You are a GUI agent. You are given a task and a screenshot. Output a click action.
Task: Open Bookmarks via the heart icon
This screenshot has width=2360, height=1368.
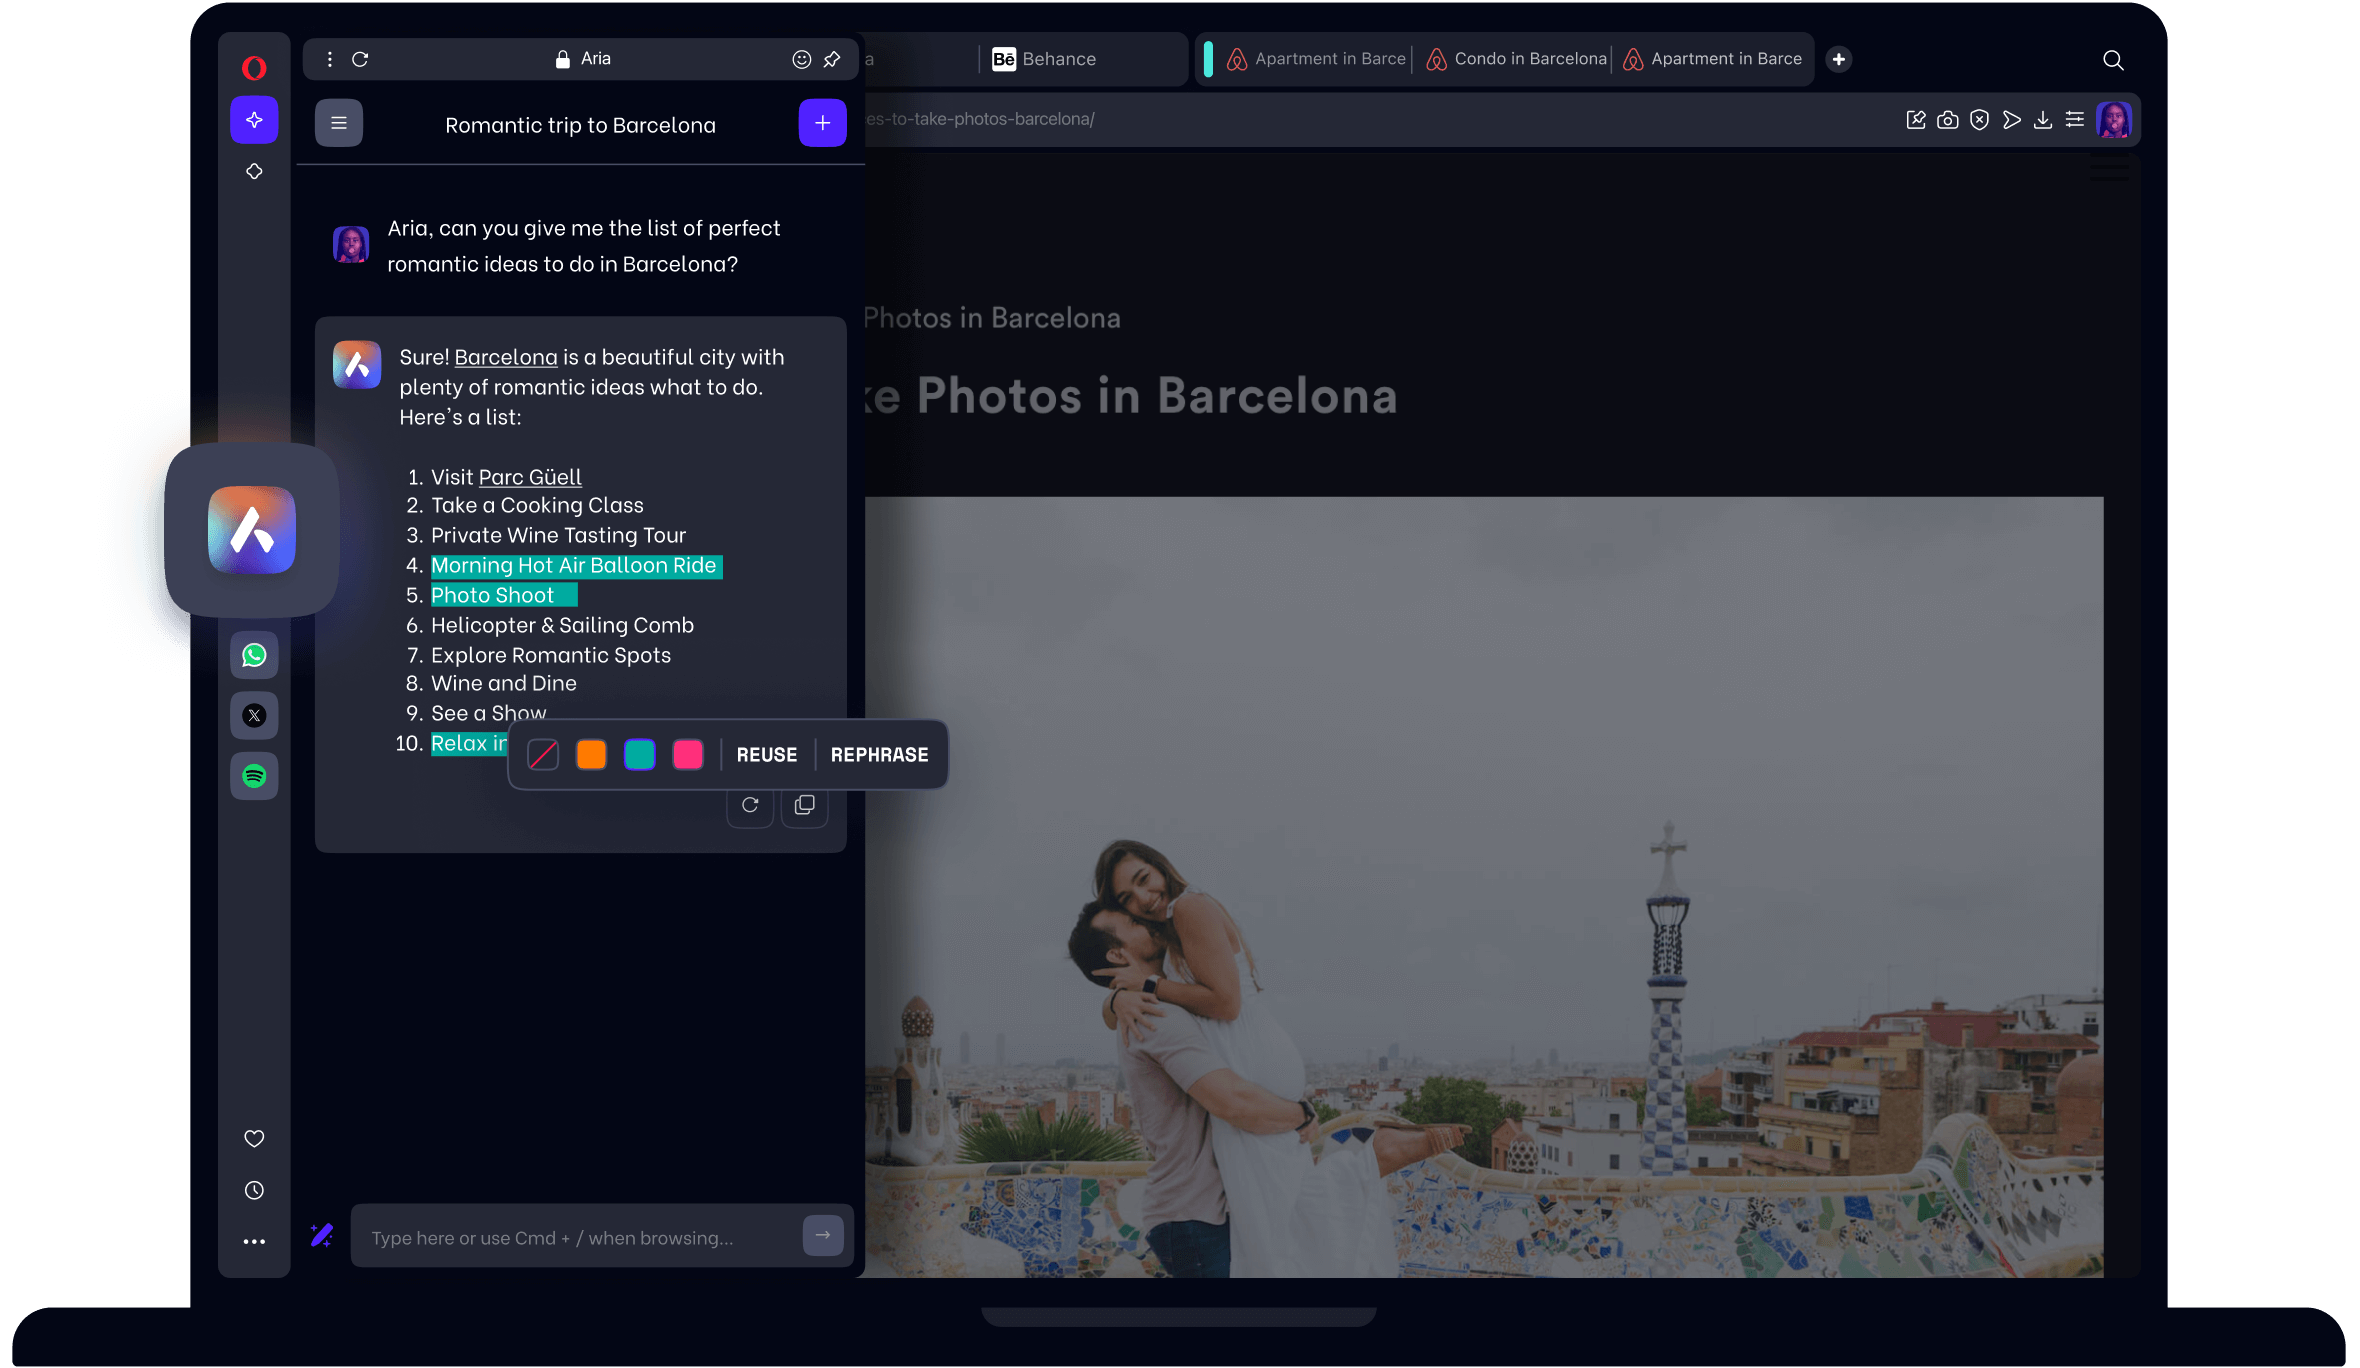pos(254,1138)
